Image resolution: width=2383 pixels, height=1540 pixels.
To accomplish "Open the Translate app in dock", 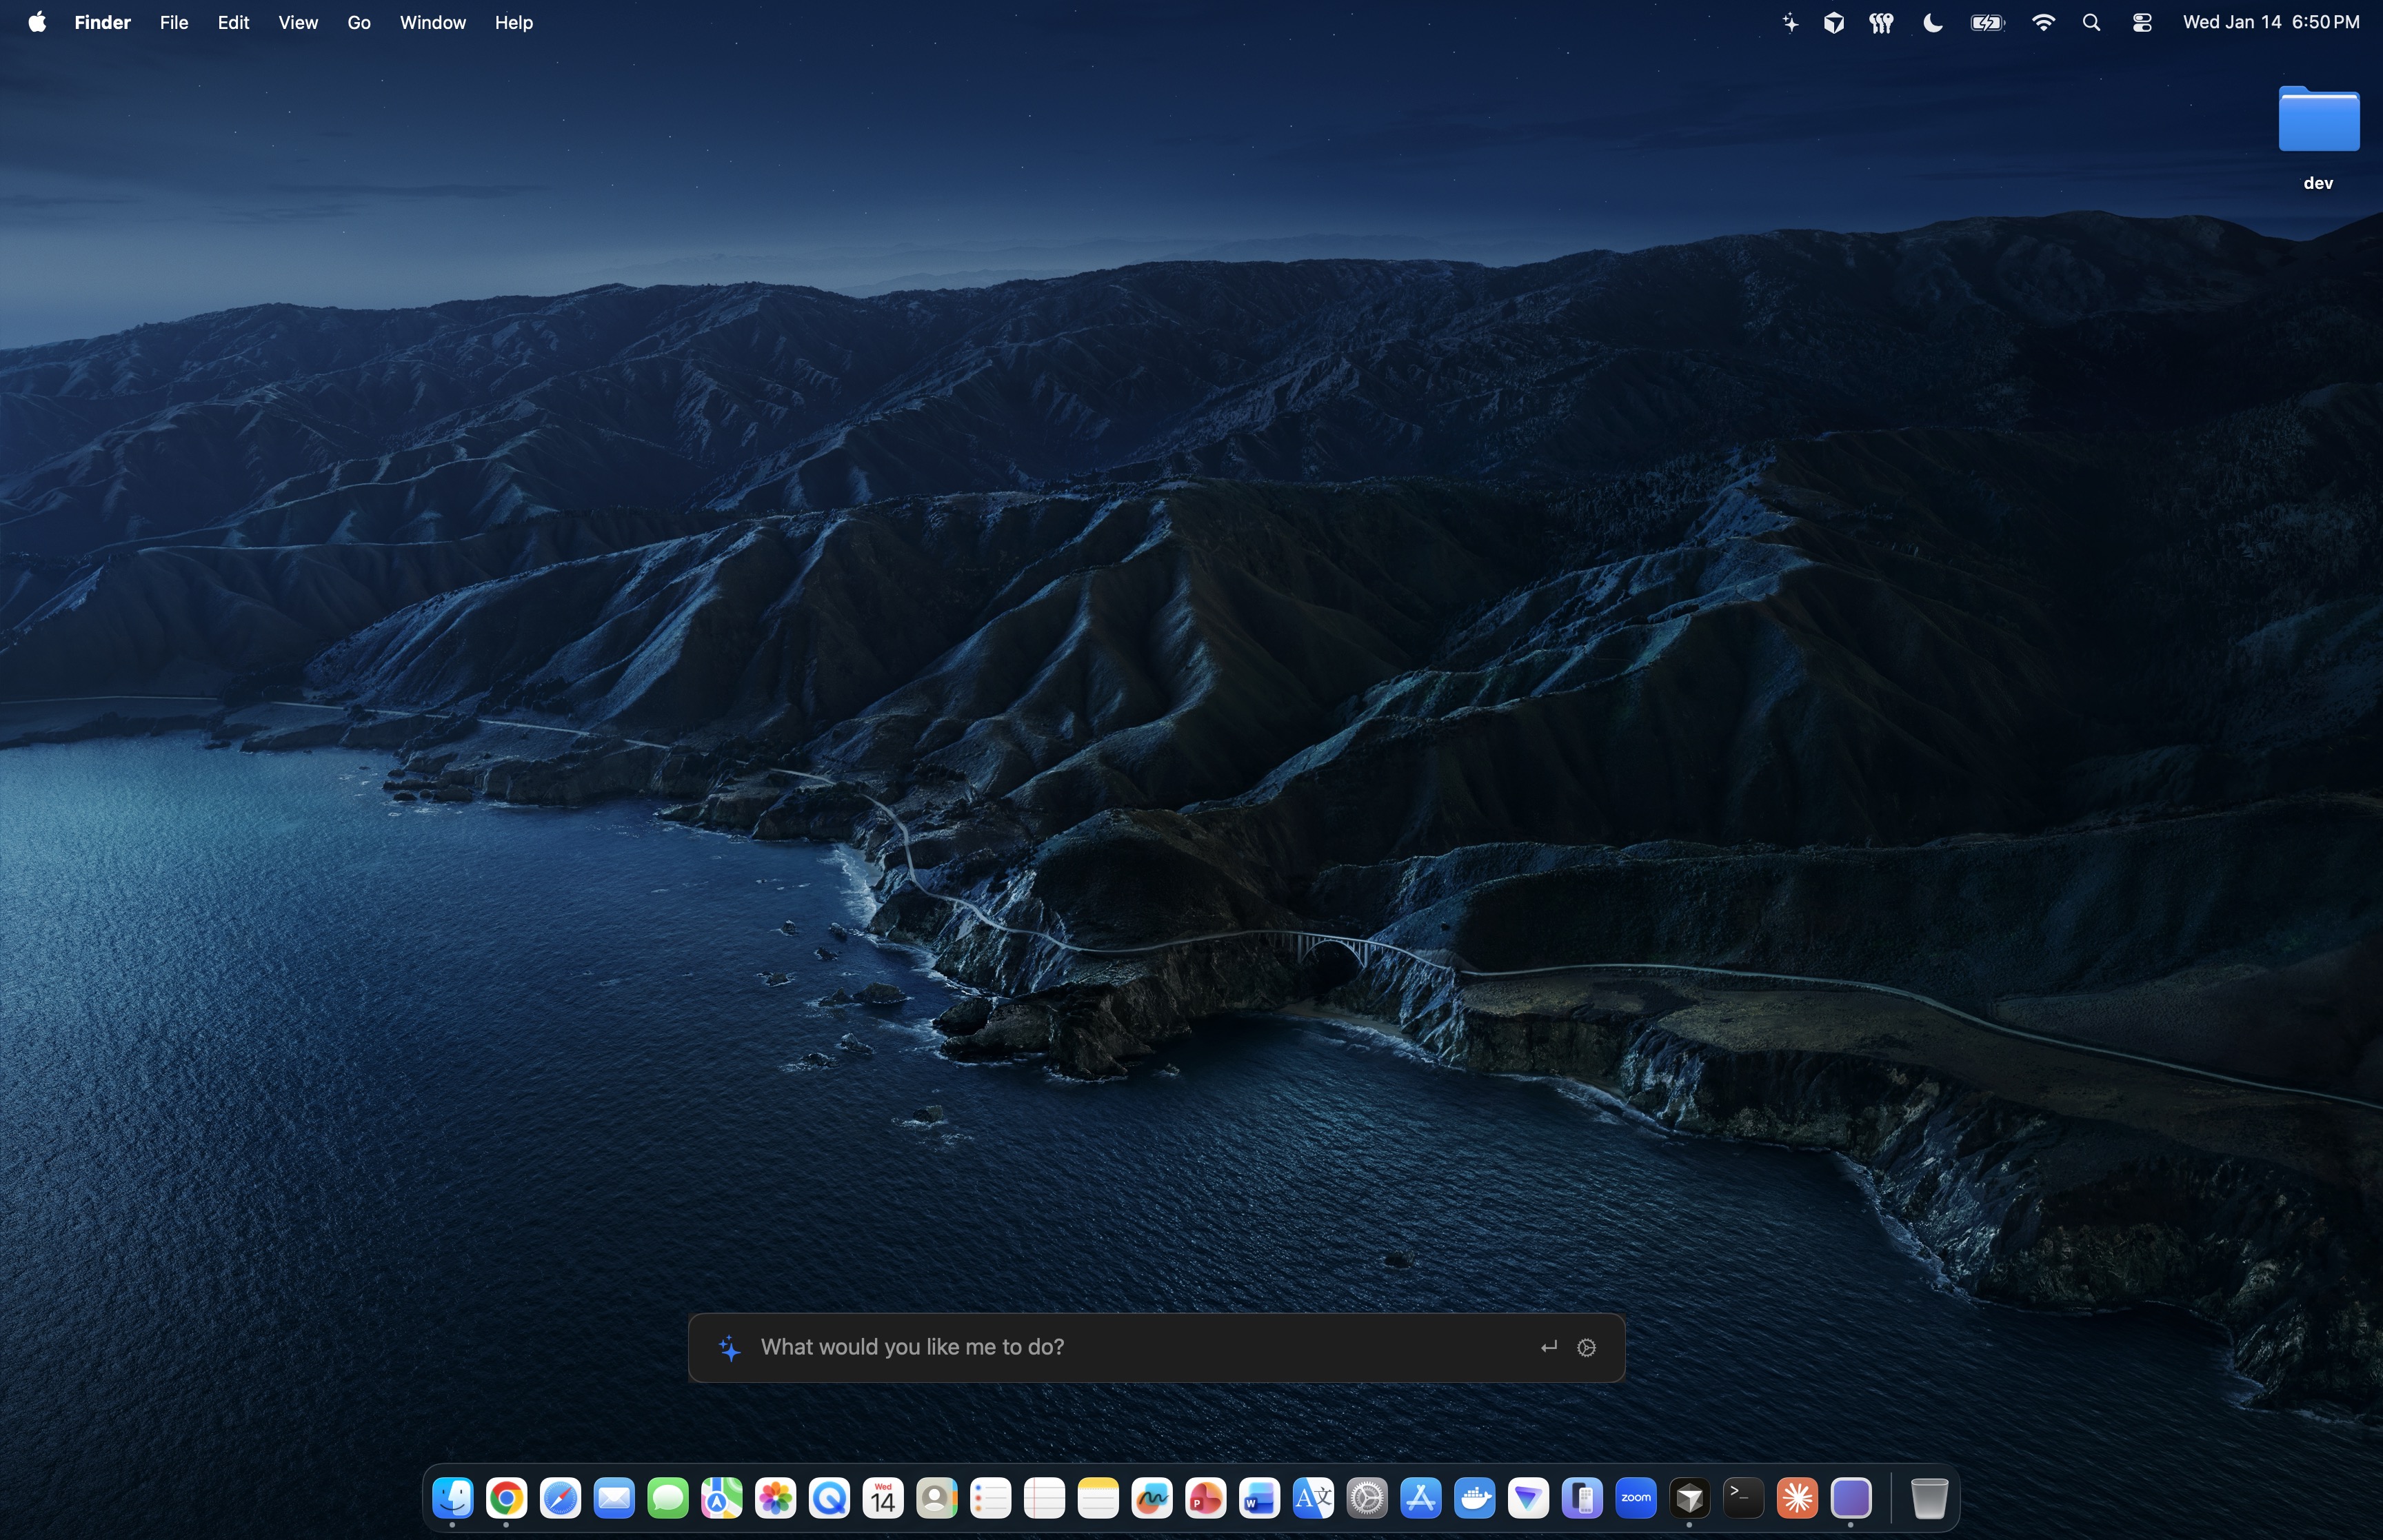I will [x=1313, y=1498].
